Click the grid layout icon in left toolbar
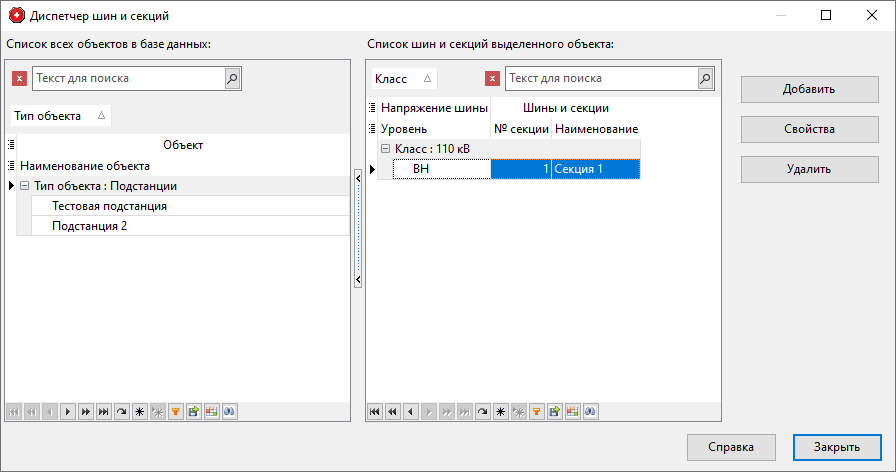This screenshot has width=896, height=472. click(211, 411)
